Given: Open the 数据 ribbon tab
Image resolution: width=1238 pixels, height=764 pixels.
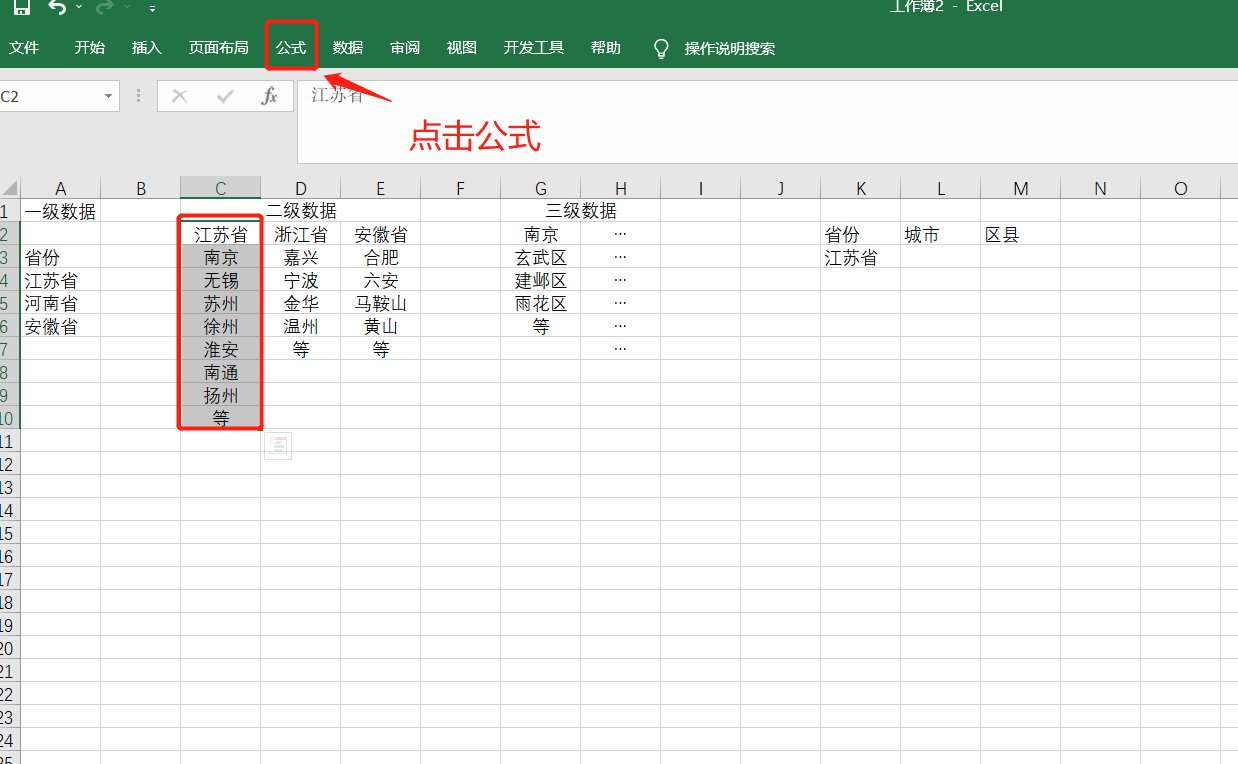Looking at the screenshot, I should coord(347,47).
